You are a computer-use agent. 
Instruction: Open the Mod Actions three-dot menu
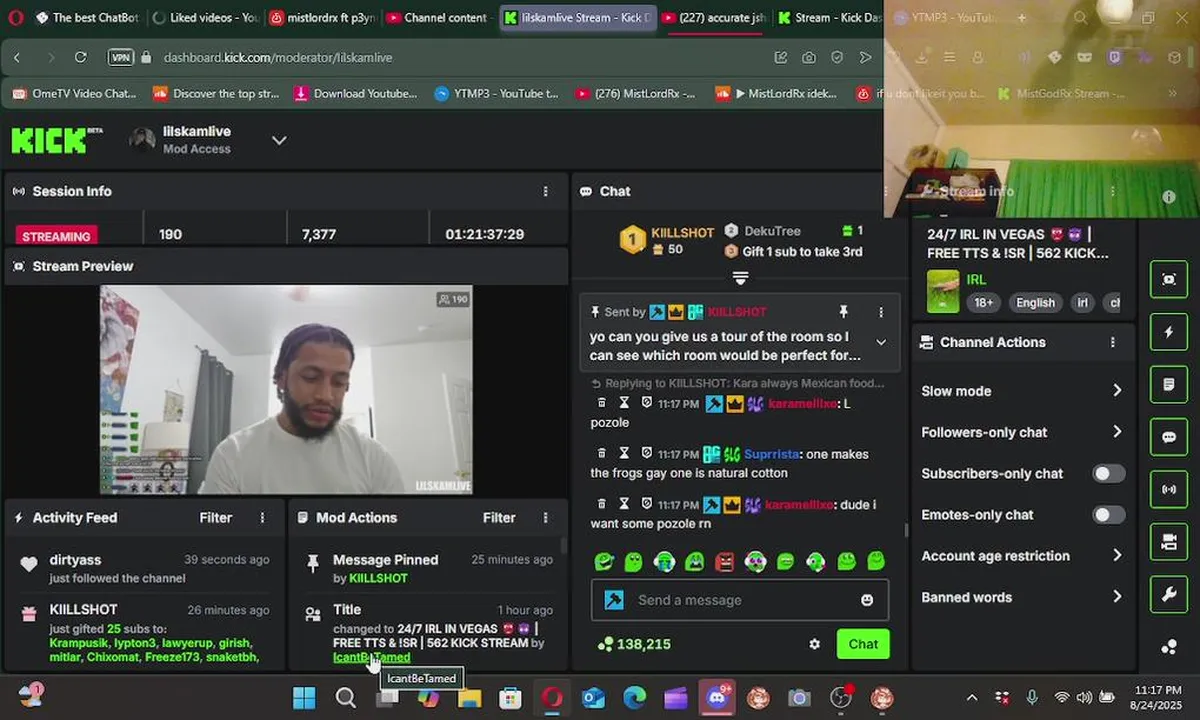(x=545, y=518)
